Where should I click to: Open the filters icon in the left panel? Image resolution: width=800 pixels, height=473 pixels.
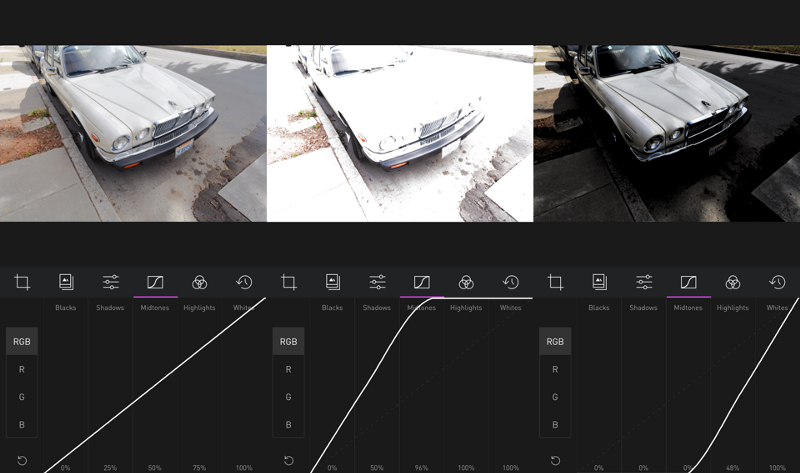(66, 283)
